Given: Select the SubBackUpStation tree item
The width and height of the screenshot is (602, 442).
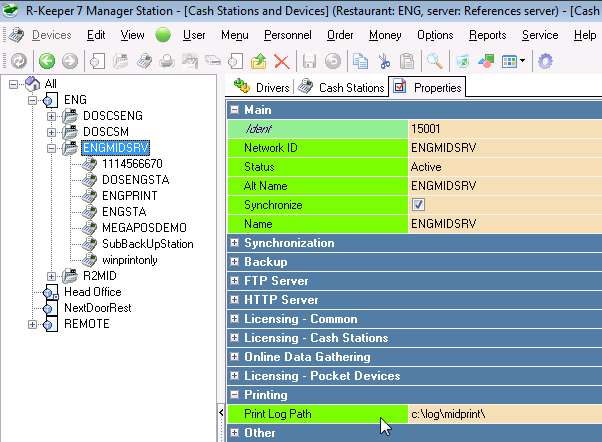Looking at the screenshot, I should click(x=147, y=244).
